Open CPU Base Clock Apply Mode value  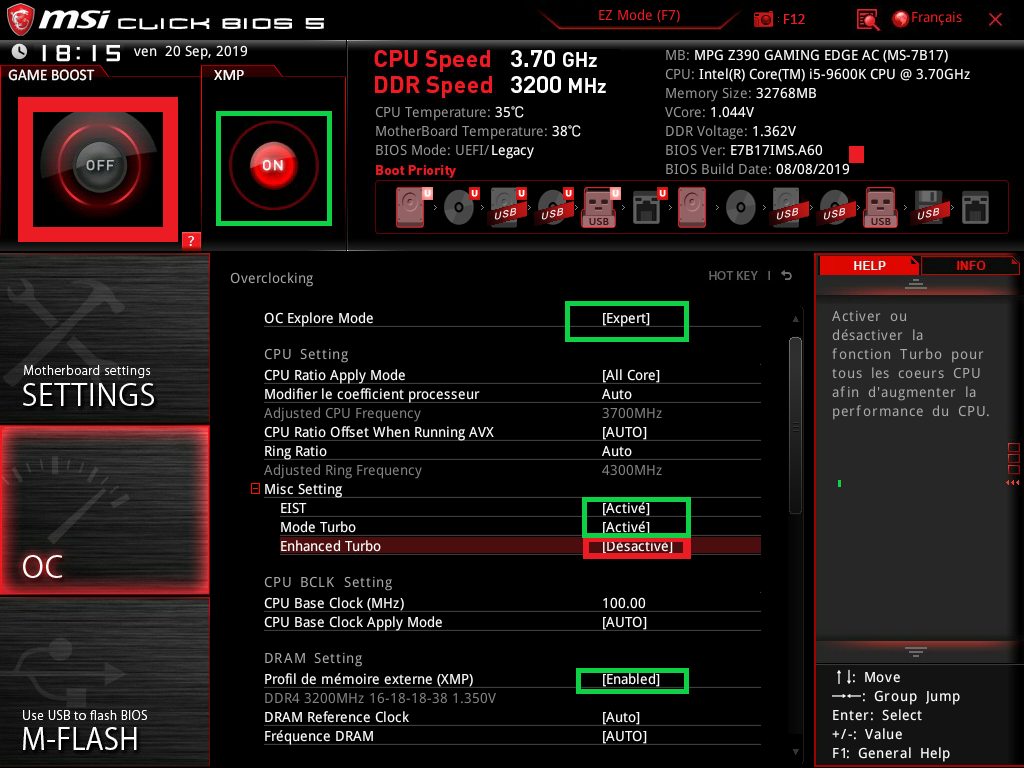click(624, 622)
